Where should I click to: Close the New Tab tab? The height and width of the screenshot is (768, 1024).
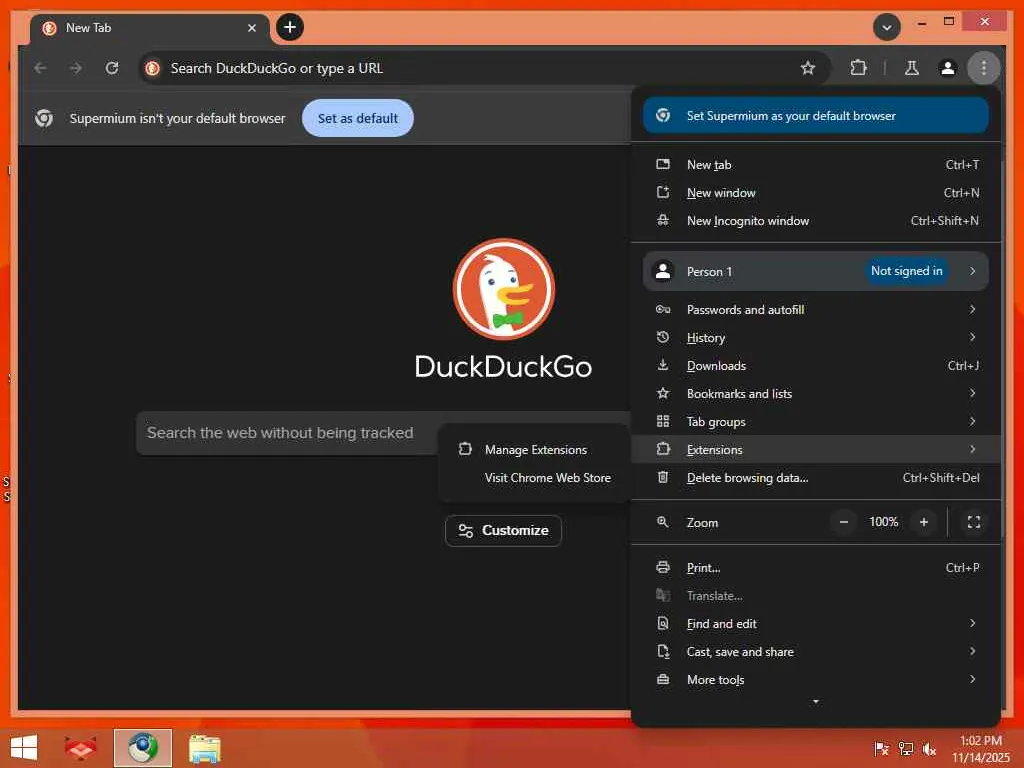click(x=251, y=28)
